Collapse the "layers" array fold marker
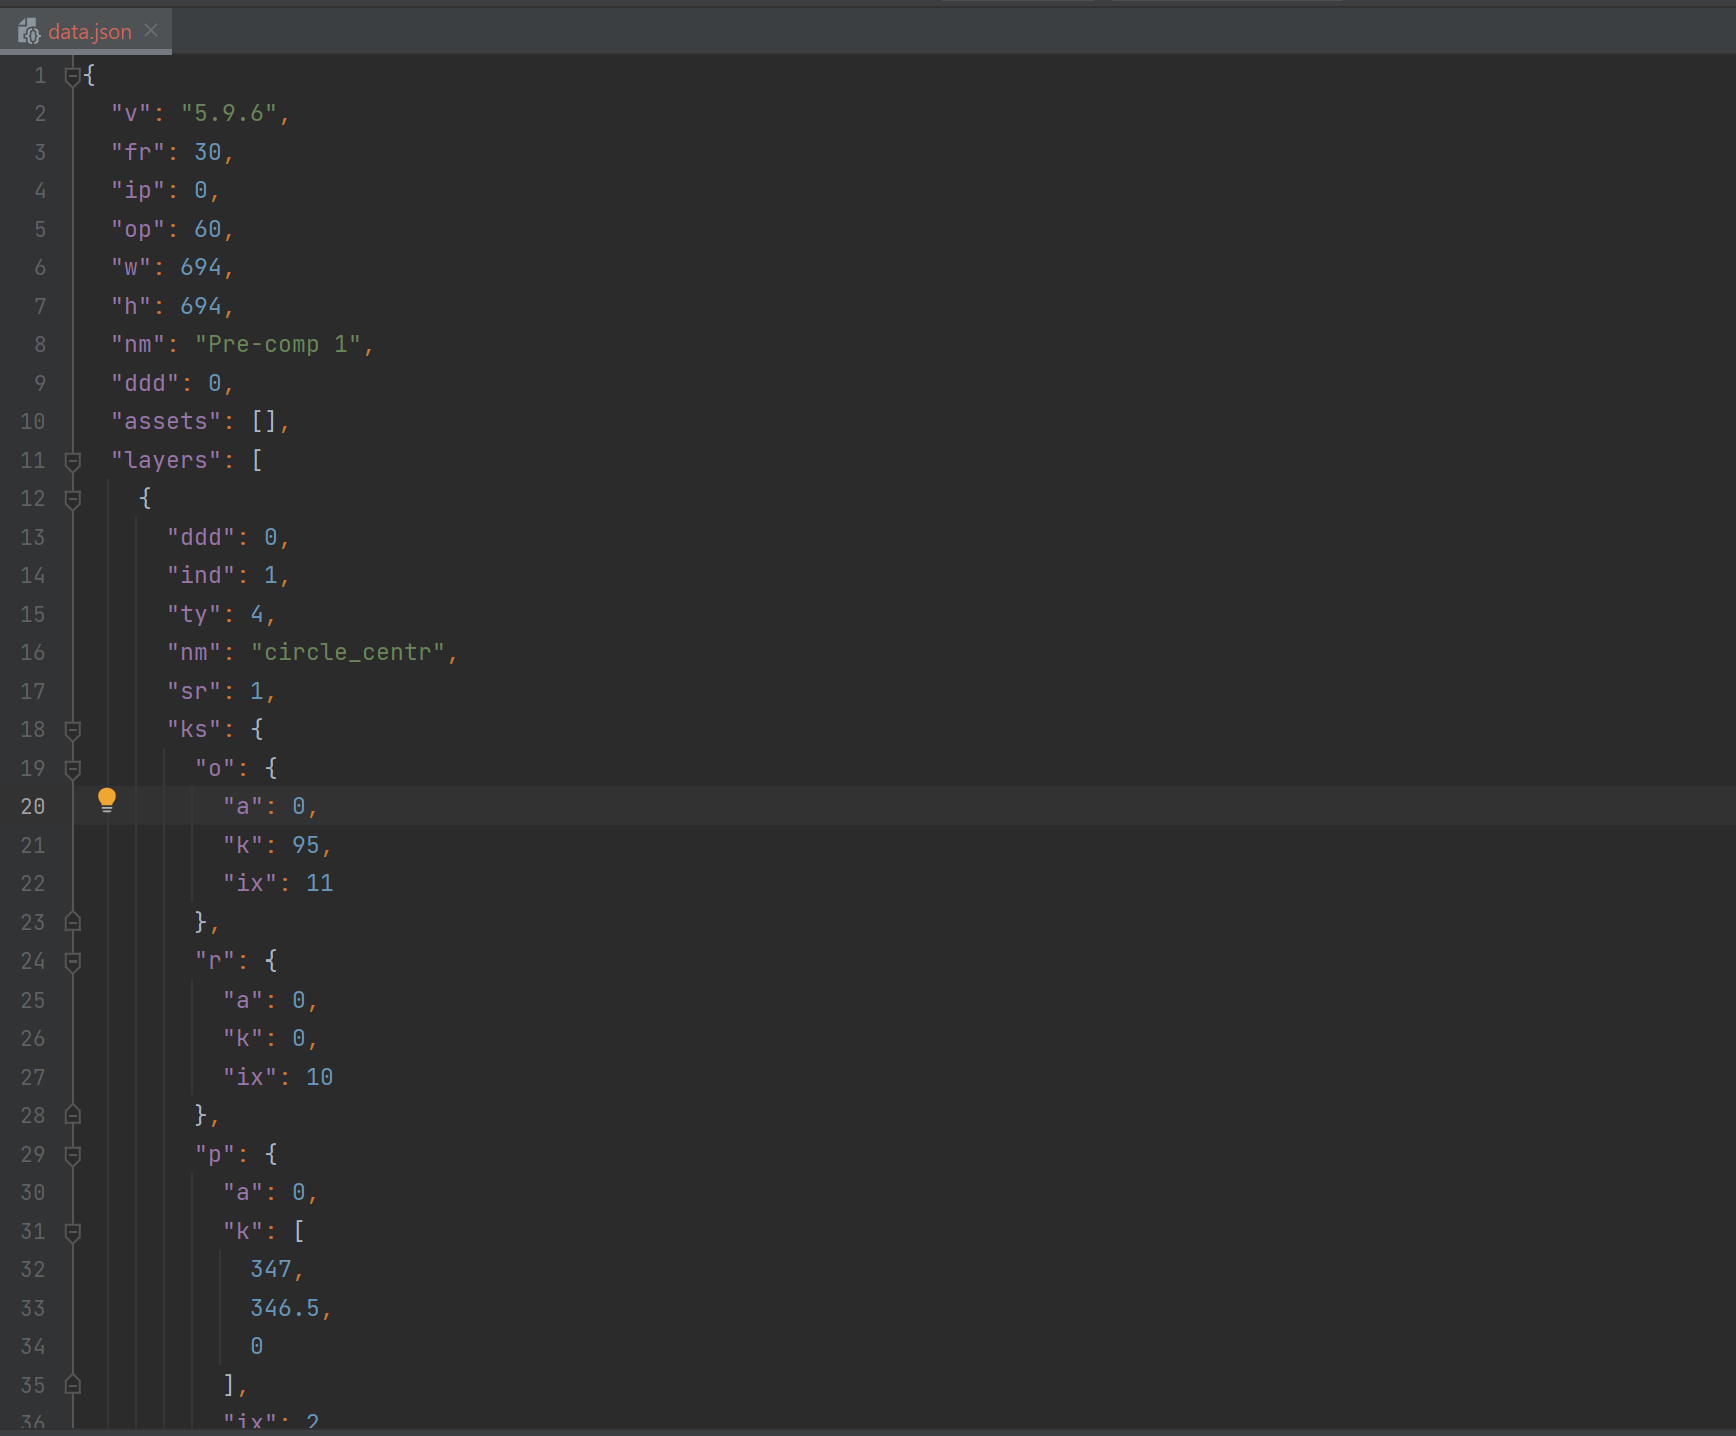Image resolution: width=1736 pixels, height=1436 pixels. [x=71, y=459]
